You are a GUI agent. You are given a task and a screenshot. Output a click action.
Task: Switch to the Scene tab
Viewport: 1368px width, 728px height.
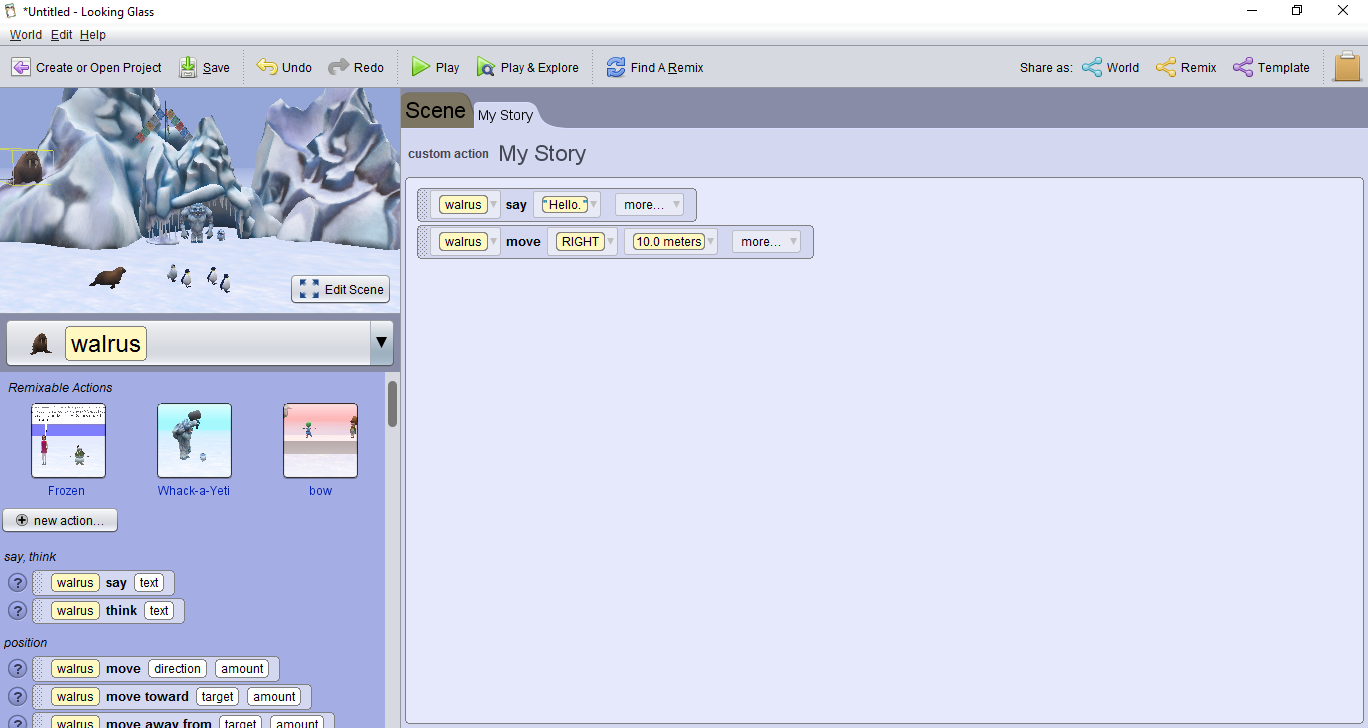[x=435, y=110]
